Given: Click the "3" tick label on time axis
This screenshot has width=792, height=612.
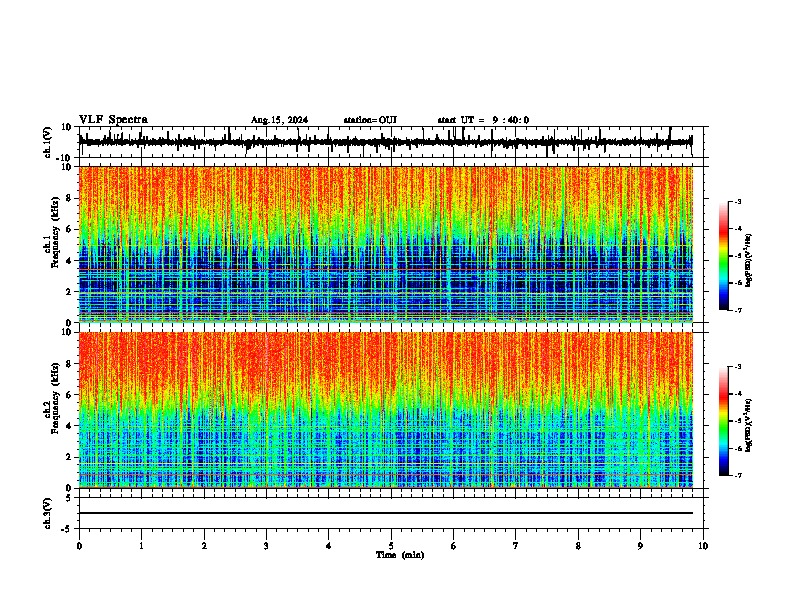Looking at the screenshot, I should point(266,546).
